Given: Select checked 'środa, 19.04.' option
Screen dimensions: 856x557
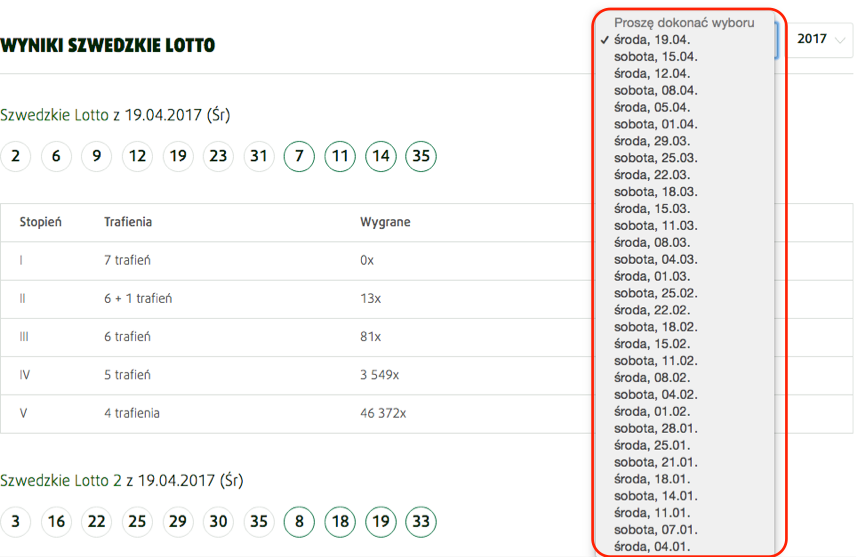Looking at the screenshot, I should (x=654, y=39).
